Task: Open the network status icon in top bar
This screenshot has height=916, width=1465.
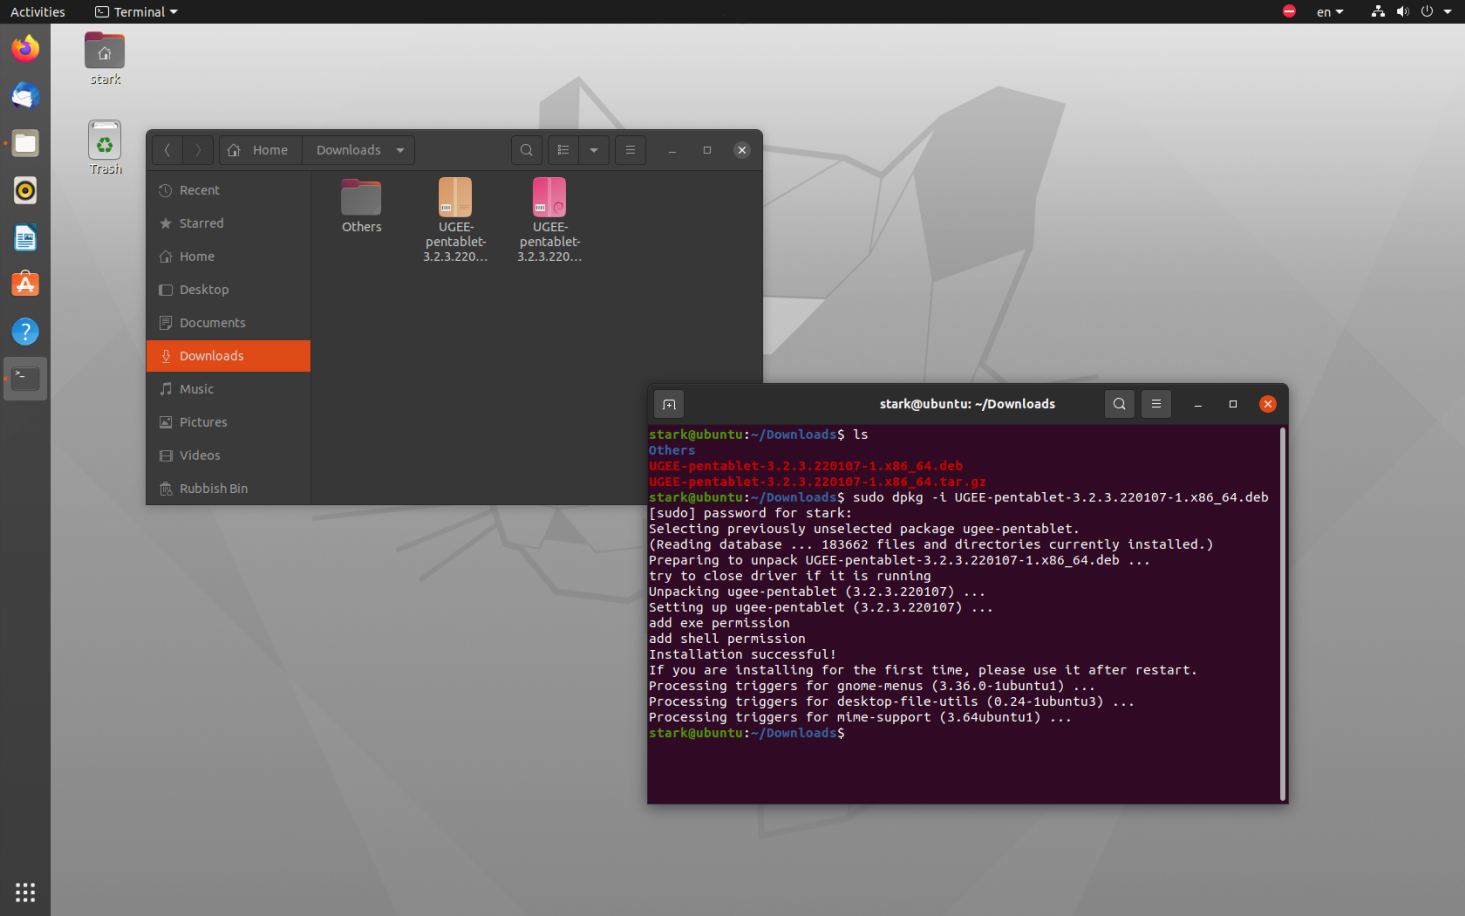Action: point(1378,11)
